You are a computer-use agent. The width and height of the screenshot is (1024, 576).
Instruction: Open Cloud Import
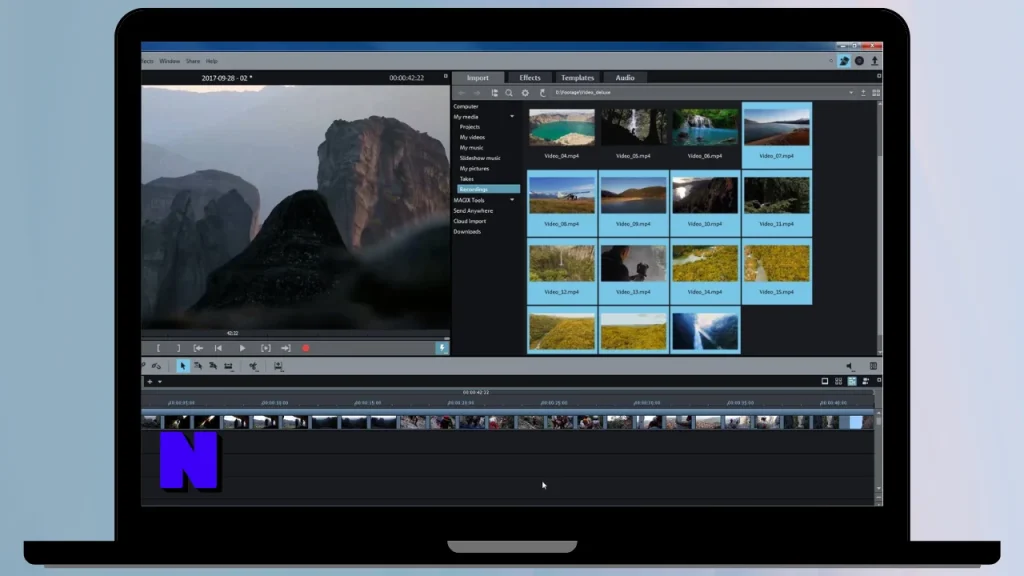[470, 221]
